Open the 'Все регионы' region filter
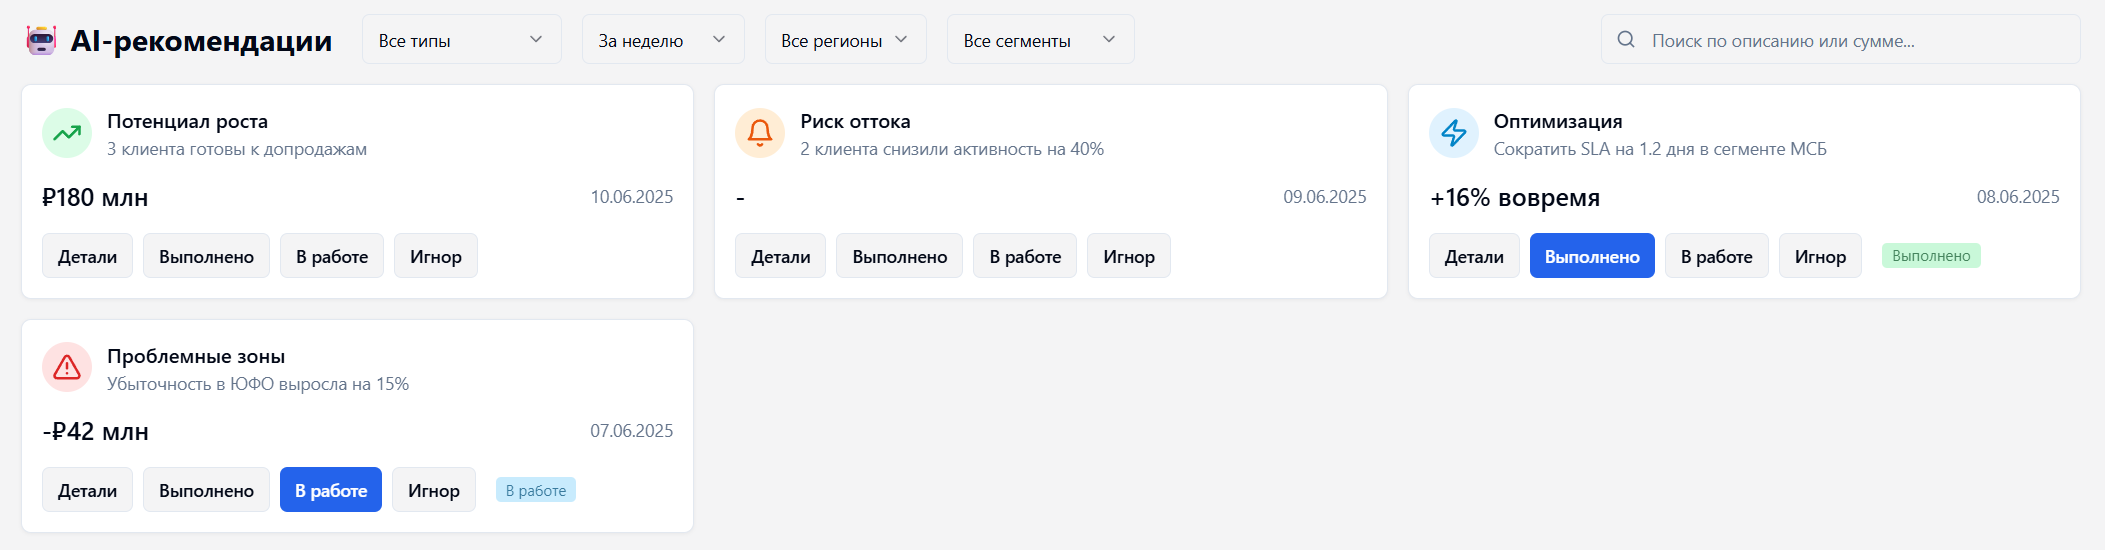 click(x=845, y=40)
